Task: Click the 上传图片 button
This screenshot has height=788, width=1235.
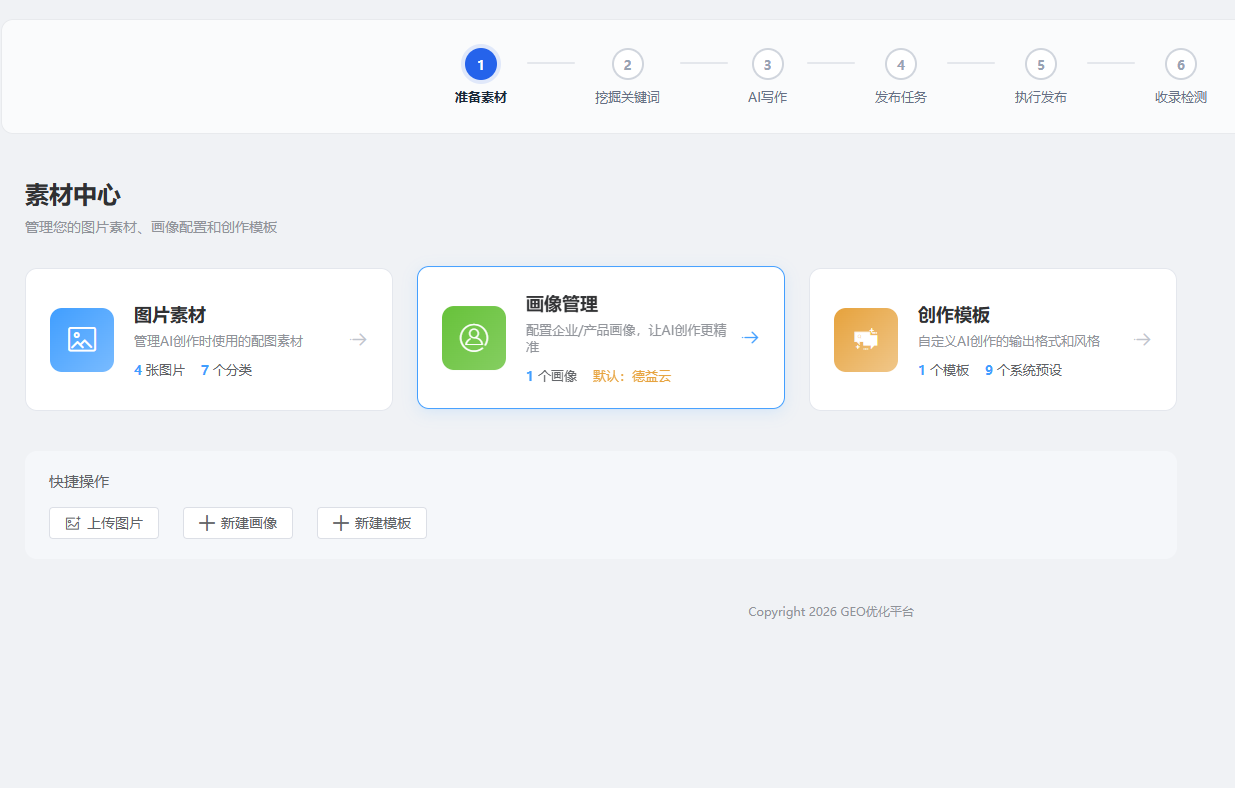Action: [104, 522]
